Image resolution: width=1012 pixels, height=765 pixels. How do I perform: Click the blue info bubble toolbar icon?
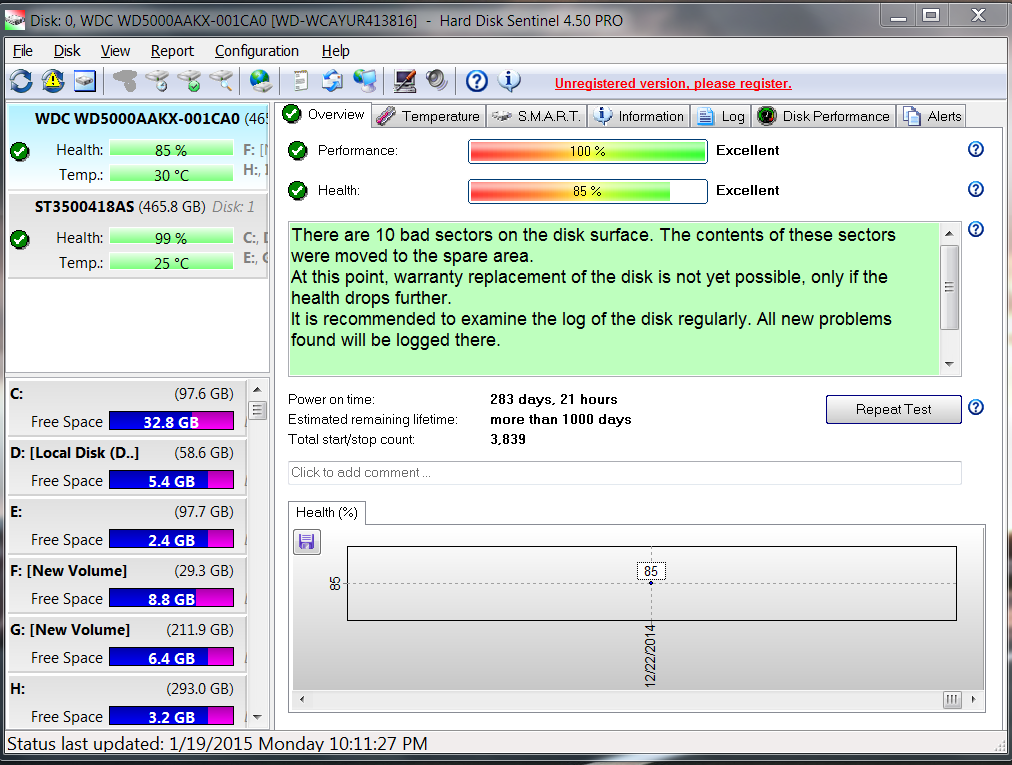click(509, 81)
